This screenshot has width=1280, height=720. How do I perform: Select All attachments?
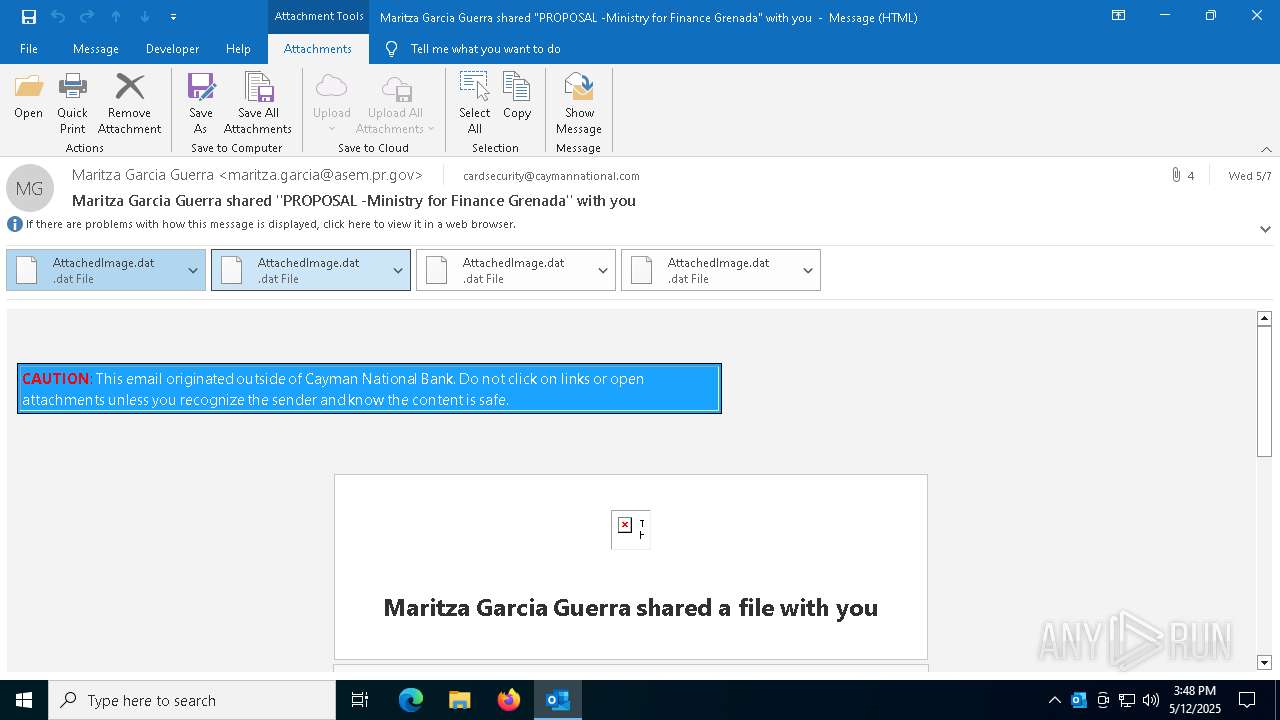point(474,103)
